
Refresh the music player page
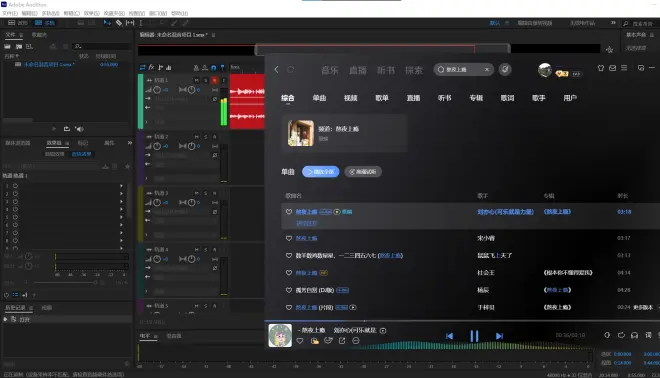coord(290,69)
